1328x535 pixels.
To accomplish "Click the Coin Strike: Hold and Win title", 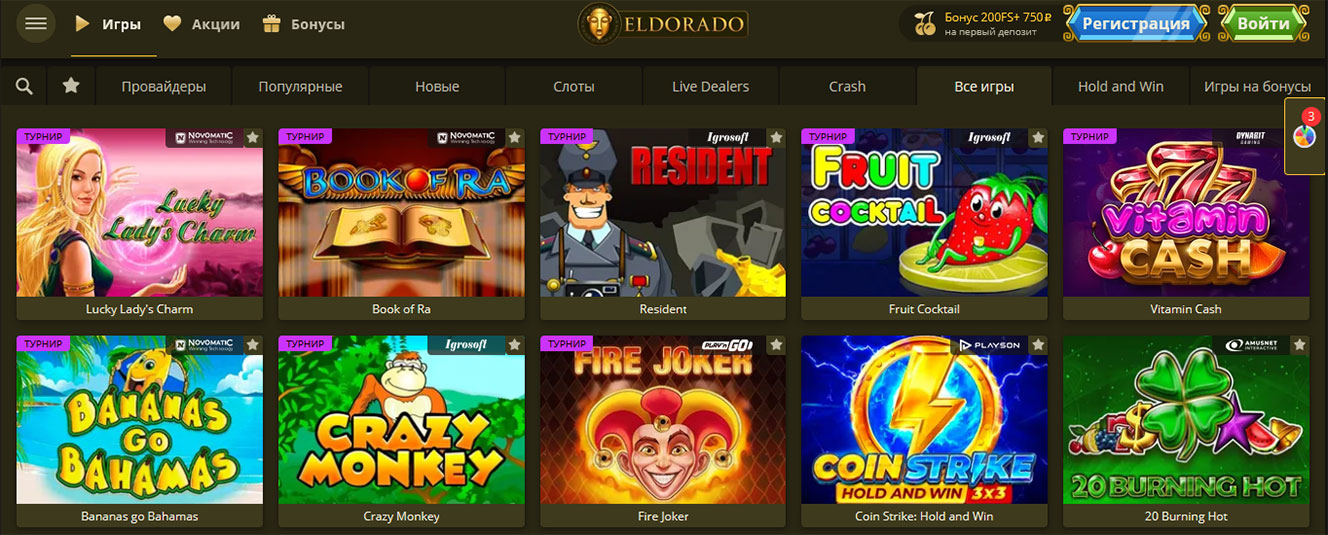I will click(x=924, y=516).
